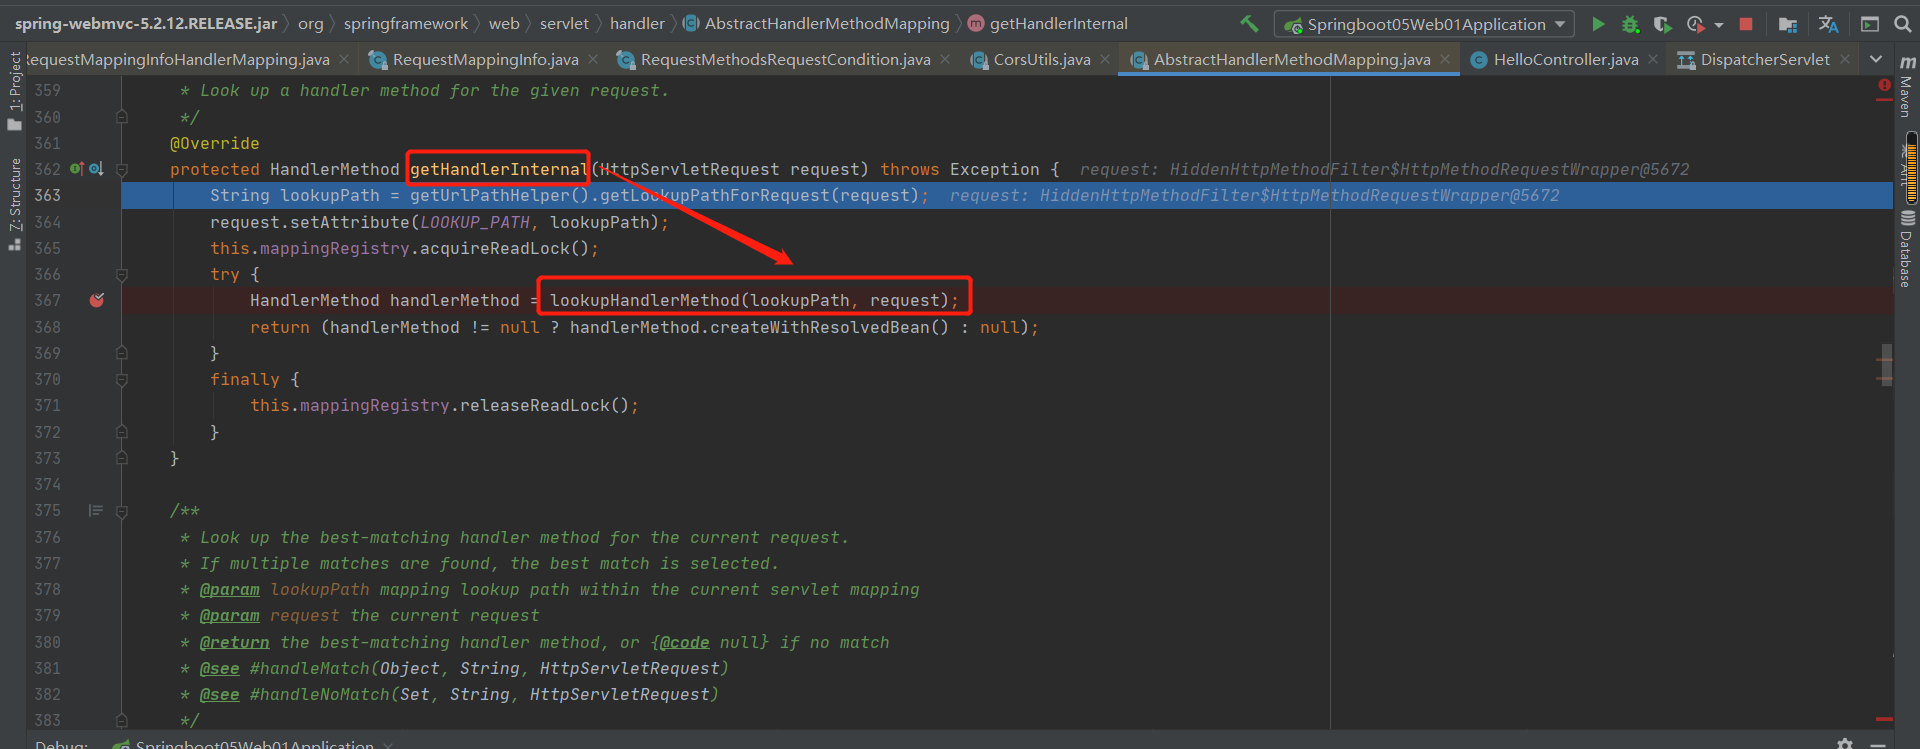Click the Search Everywhere magnifier icon
The image size is (1920, 749).
pos(1902,24)
